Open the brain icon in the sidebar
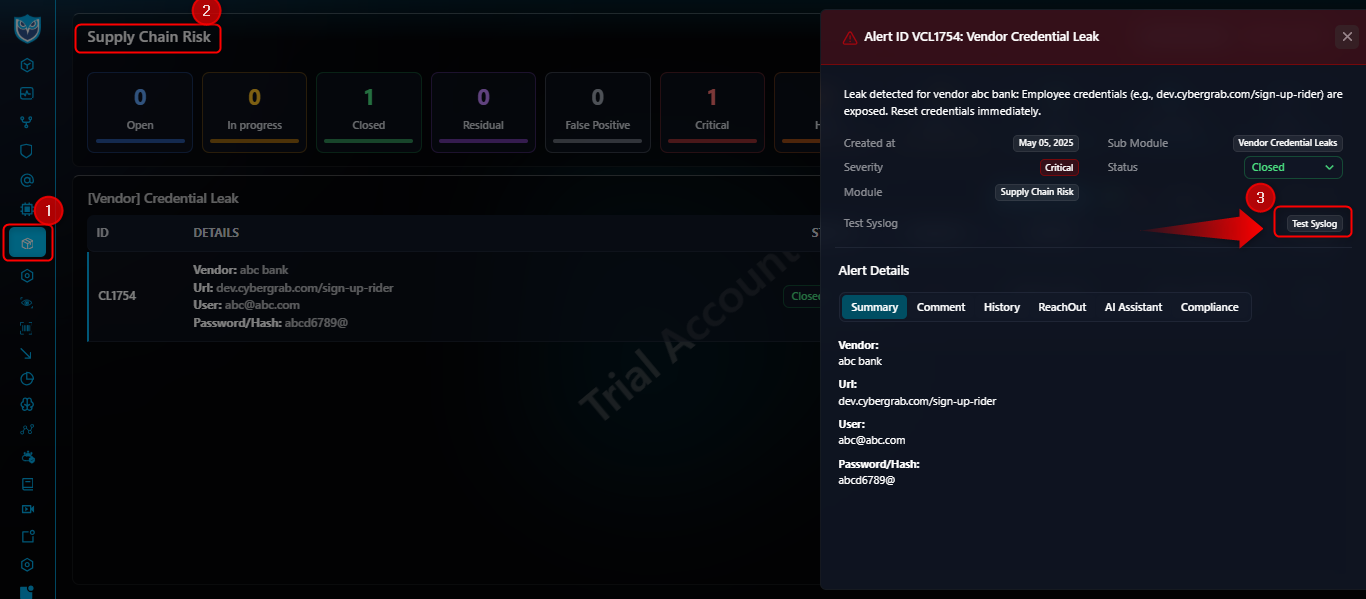1366x599 pixels. point(28,405)
